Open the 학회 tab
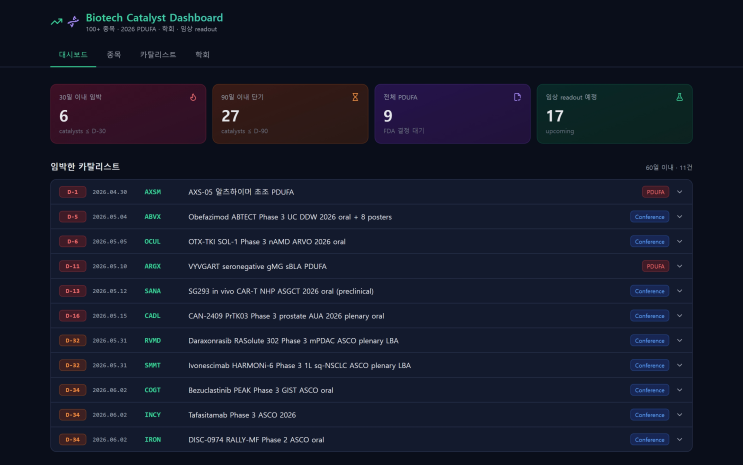This screenshot has width=743, height=465. click(202, 55)
